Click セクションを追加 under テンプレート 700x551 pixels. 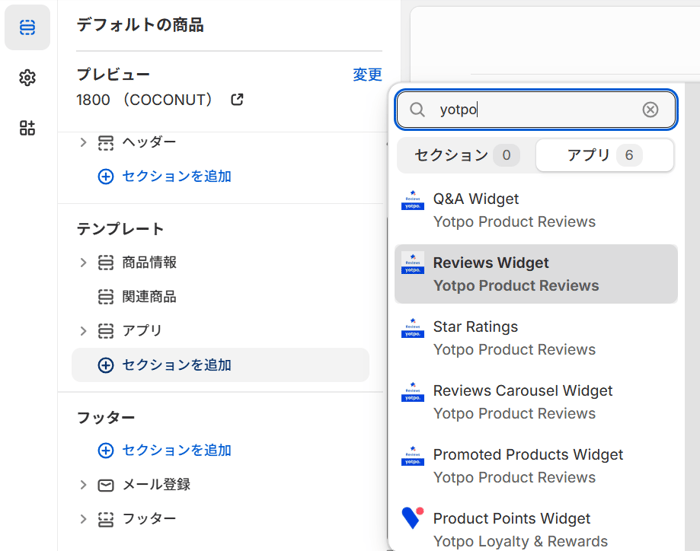(177, 365)
